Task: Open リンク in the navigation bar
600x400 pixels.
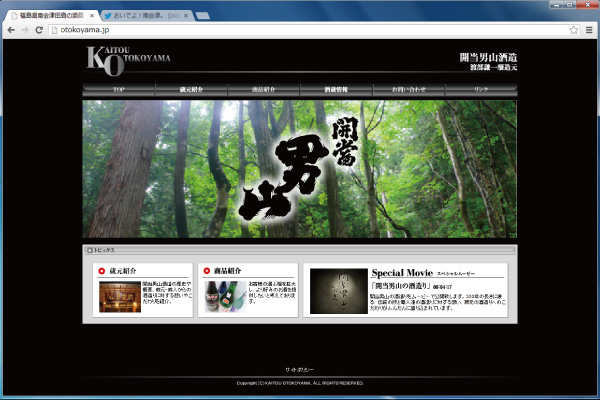Action: 481,90
